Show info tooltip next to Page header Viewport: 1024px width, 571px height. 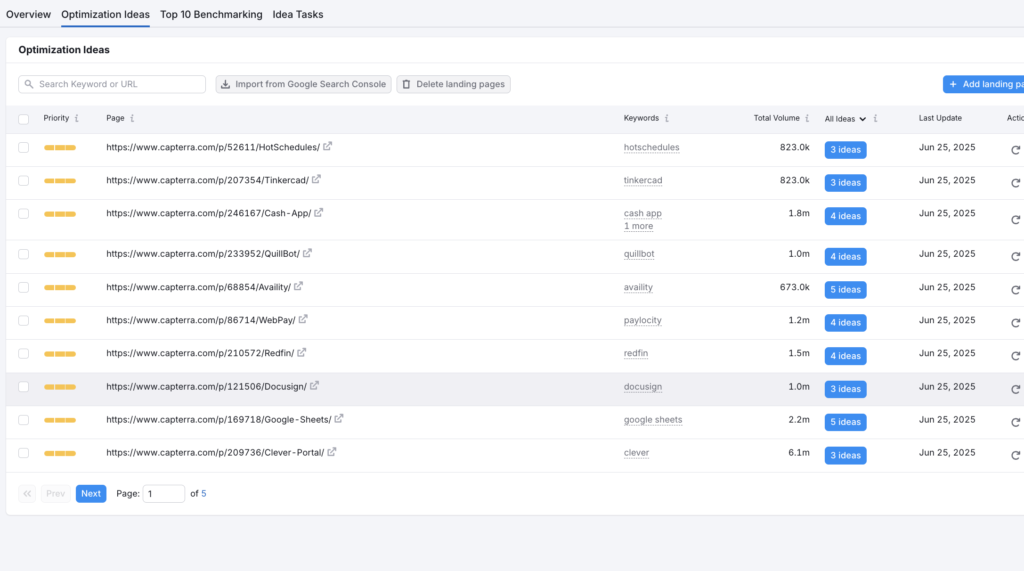click(x=133, y=118)
